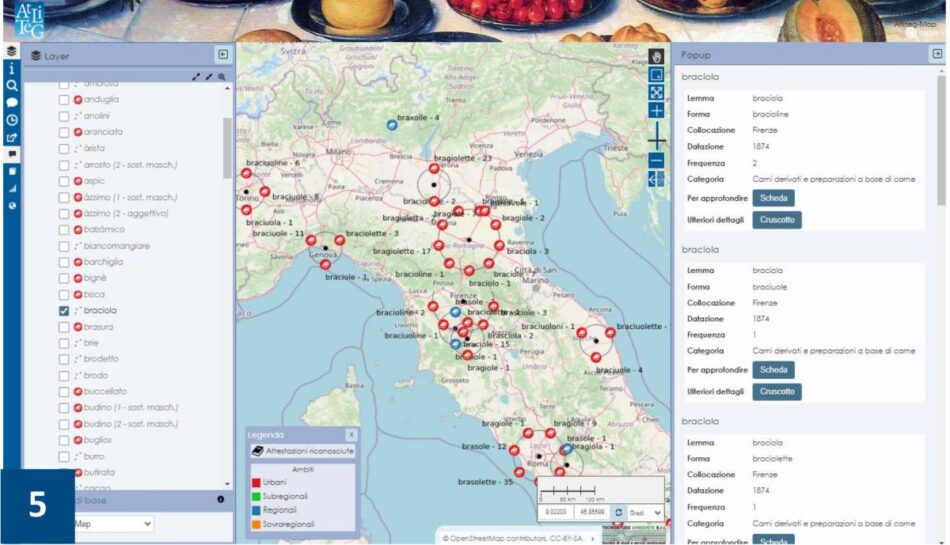Uncheck the braciola layer checkbox
Viewport: 950px width, 545px height.
pos(64,311)
